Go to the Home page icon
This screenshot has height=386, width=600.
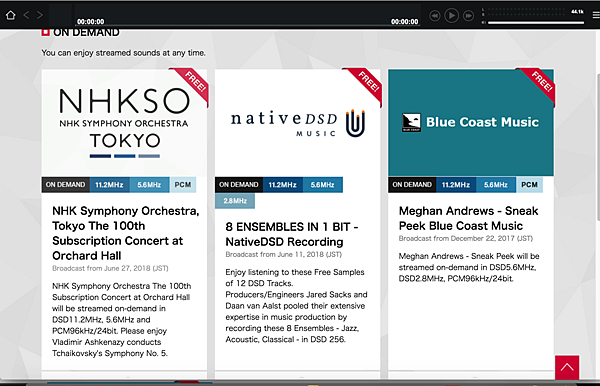tap(10, 15)
